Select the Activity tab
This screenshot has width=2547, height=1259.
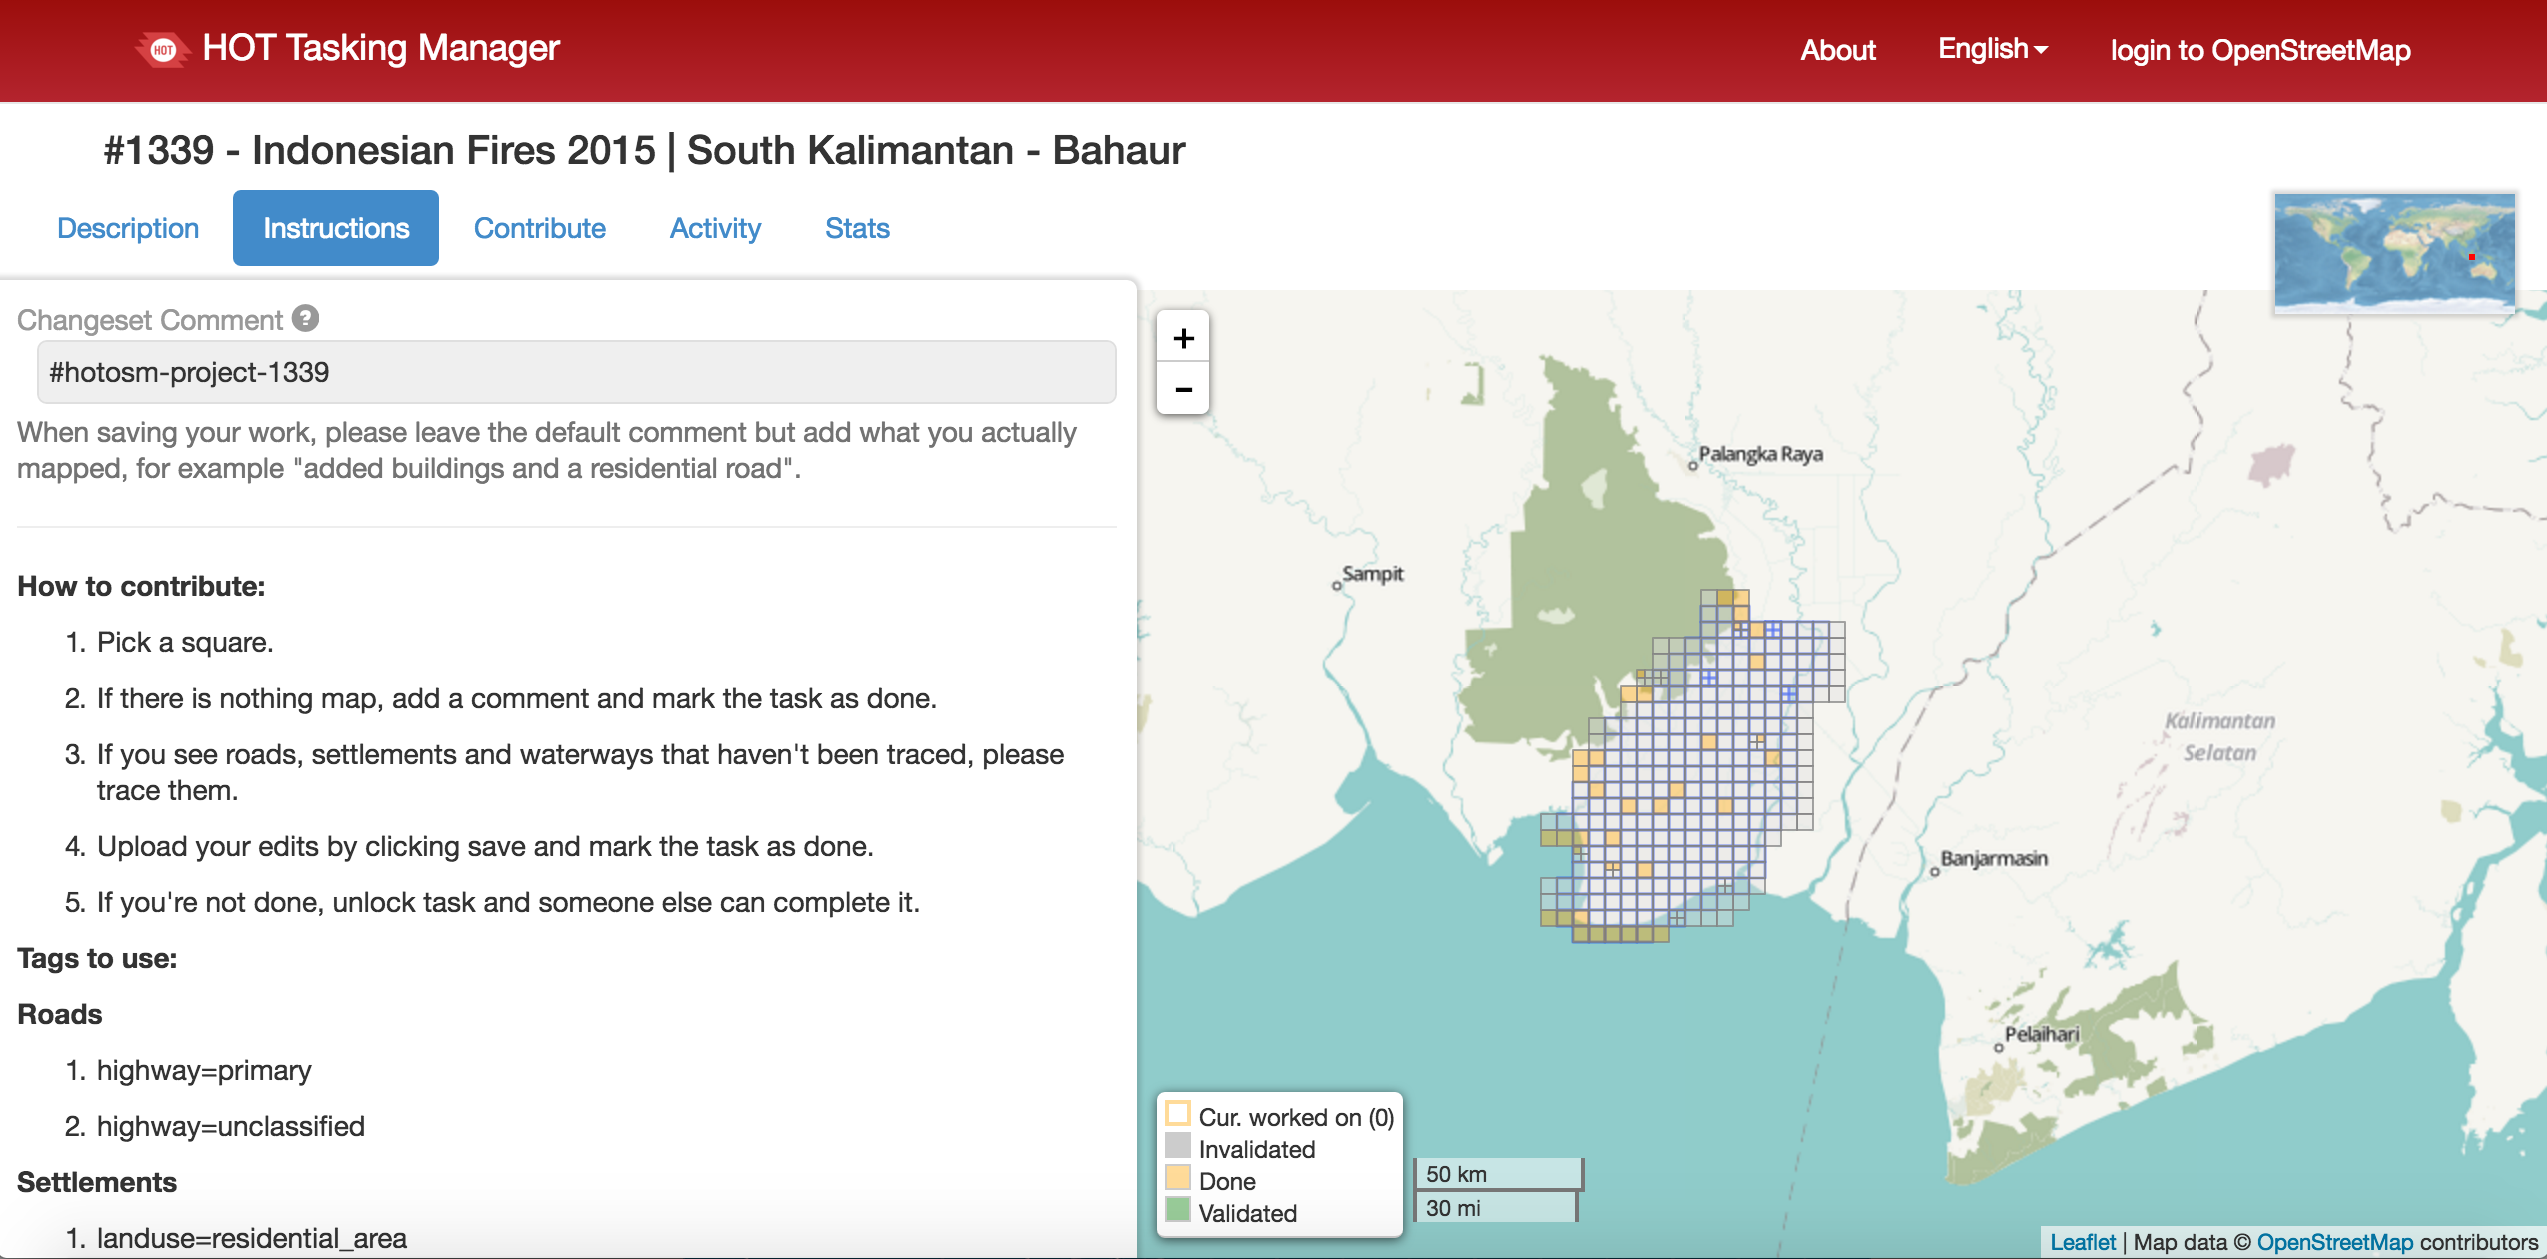(715, 228)
